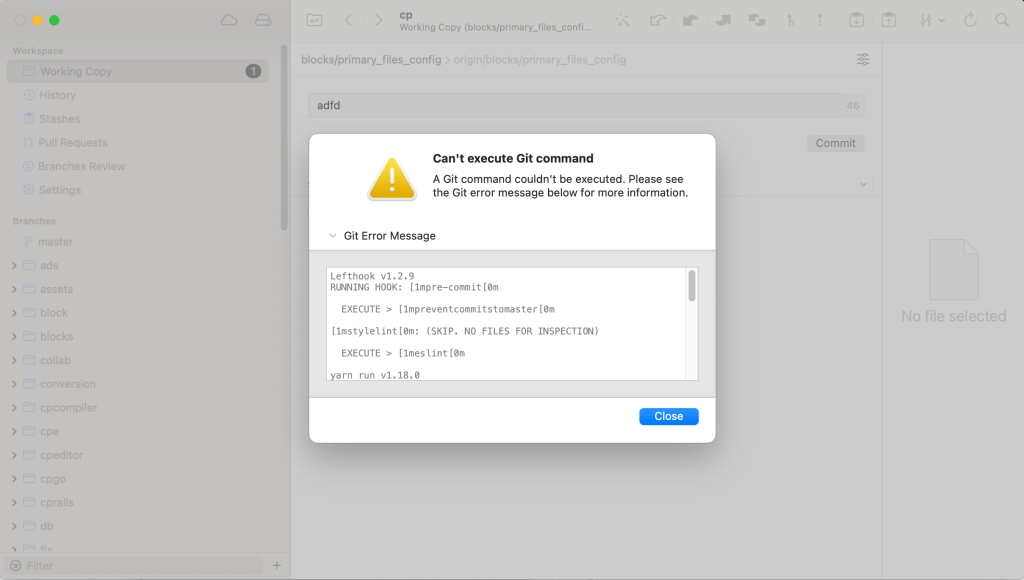Viewport: 1024px width, 580px height.
Task: Collapse the Git Error Message section
Action: 333,236
